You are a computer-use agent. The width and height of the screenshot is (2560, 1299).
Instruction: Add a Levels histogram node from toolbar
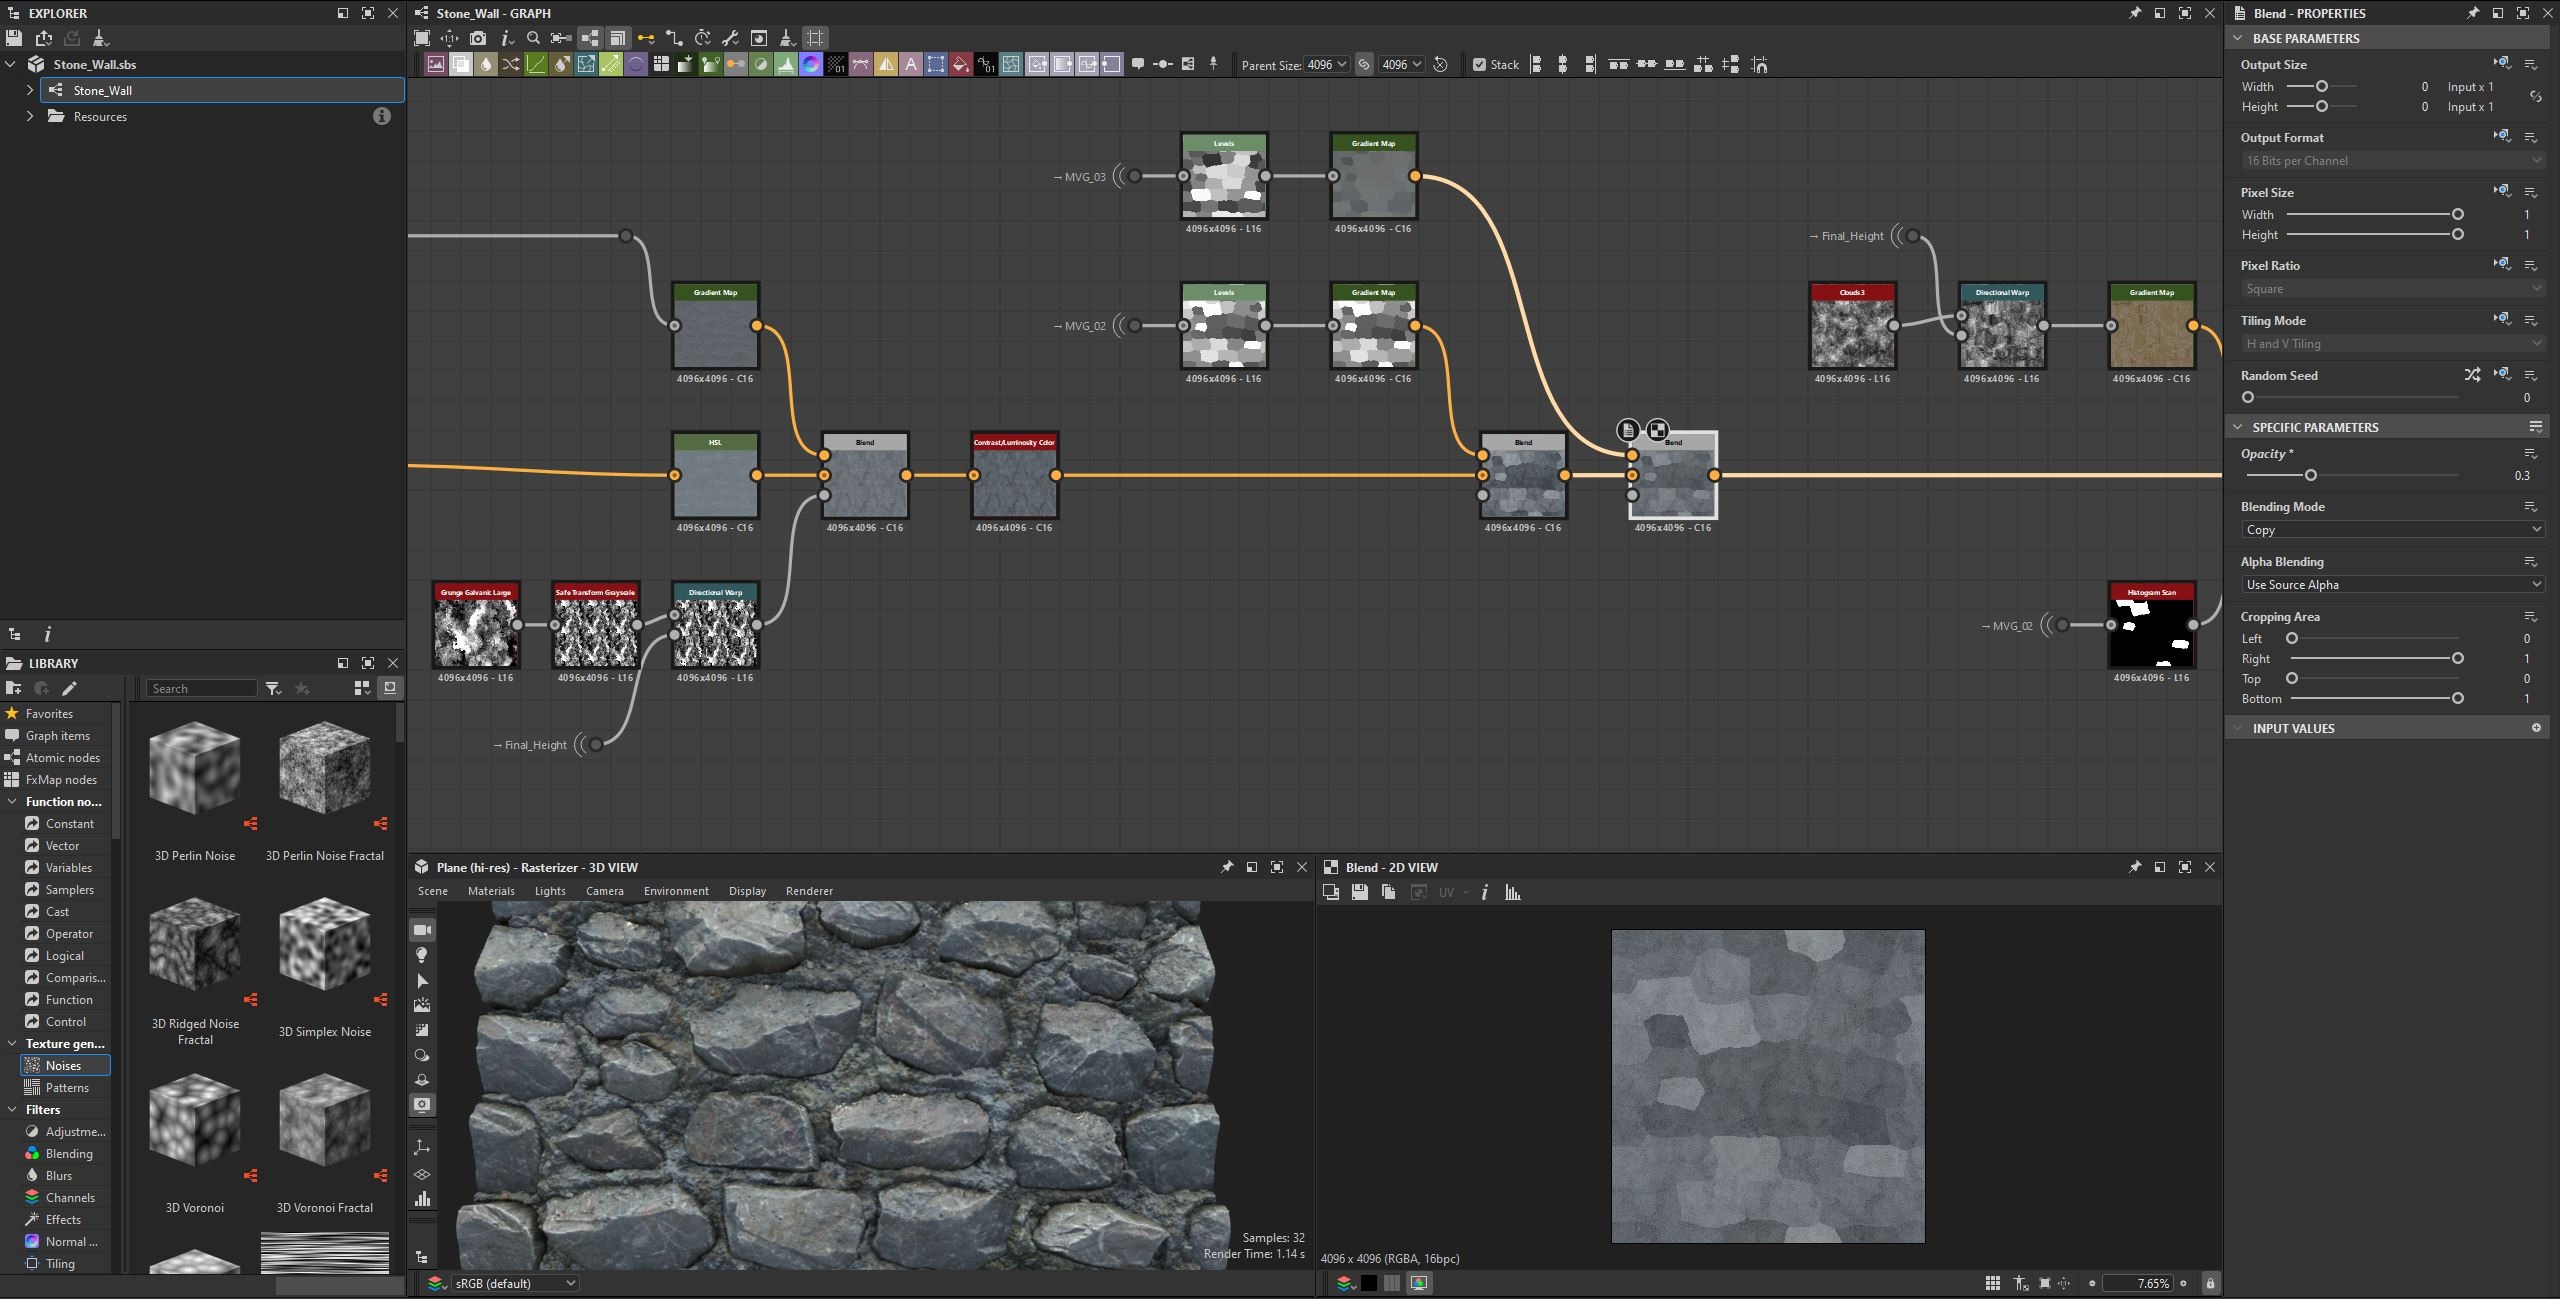click(x=786, y=65)
